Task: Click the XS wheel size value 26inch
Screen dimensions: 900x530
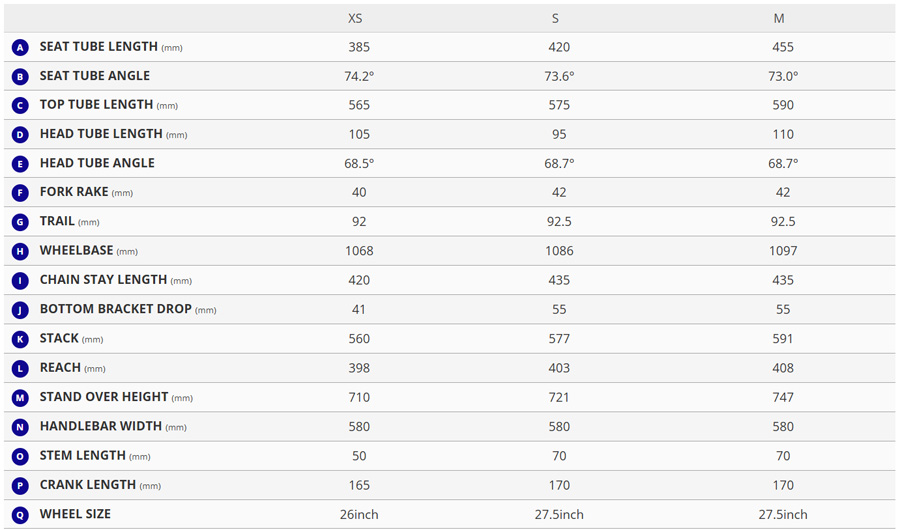Action: point(359,514)
